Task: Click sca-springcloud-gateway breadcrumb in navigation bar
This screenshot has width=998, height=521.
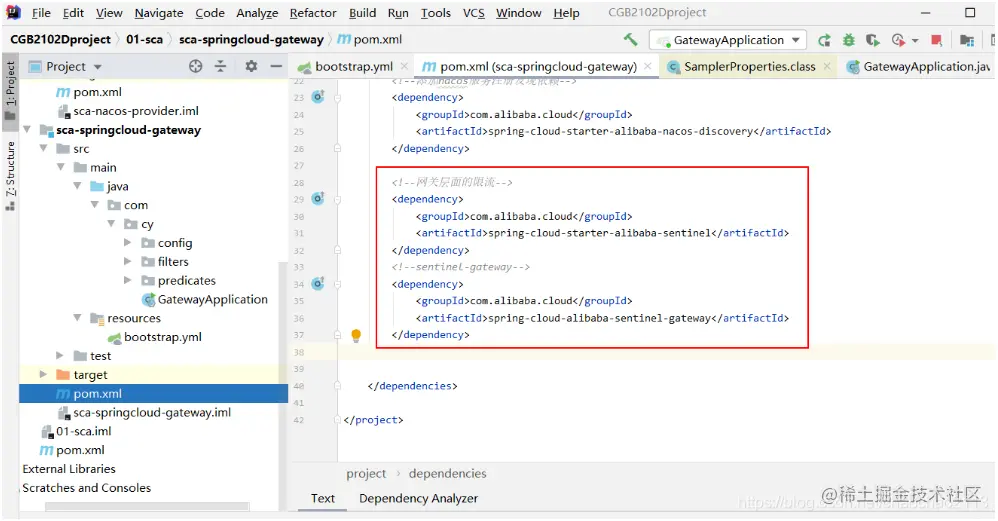Action: (251, 39)
